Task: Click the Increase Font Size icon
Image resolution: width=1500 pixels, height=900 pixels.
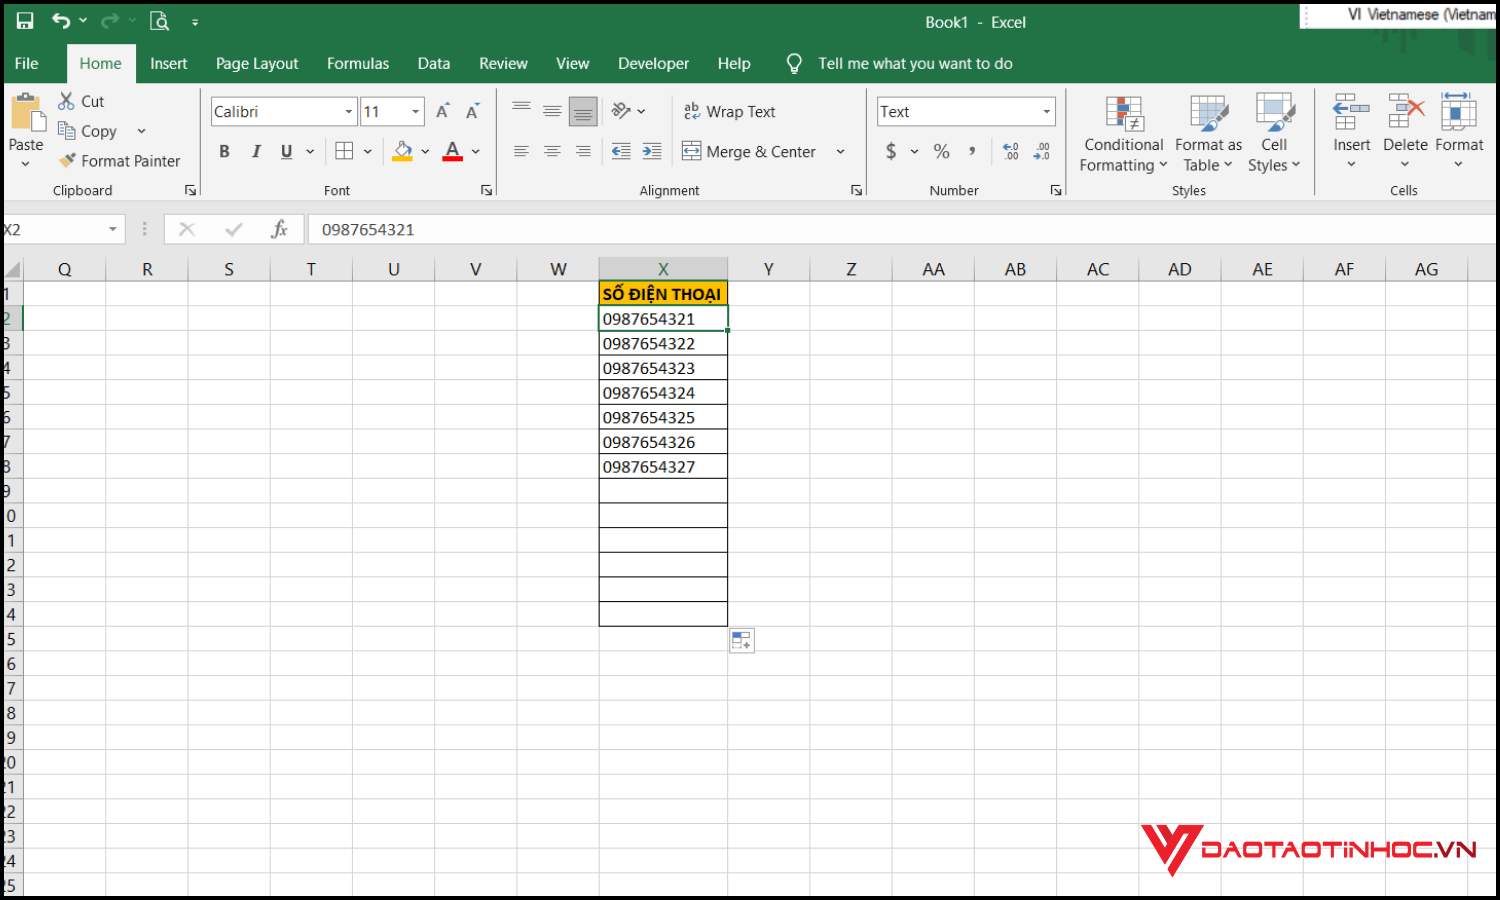Action: (442, 112)
